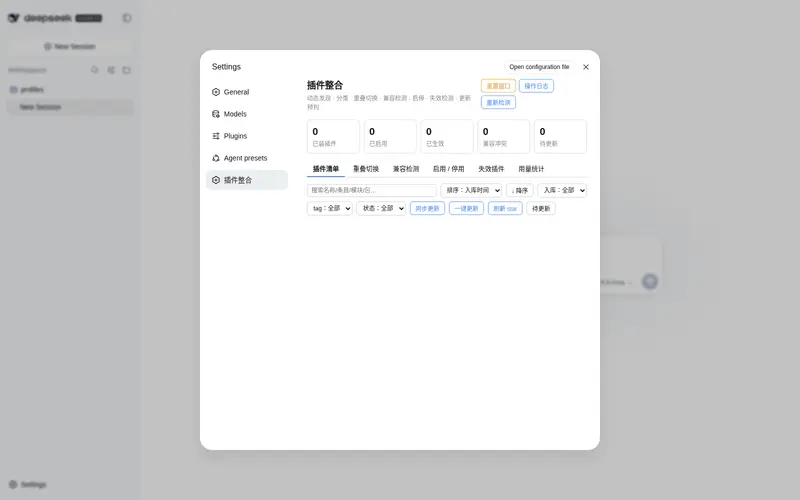Switch to the 插件清单 tab
The width and height of the screenshot is (800, 500).
[326, 169]
